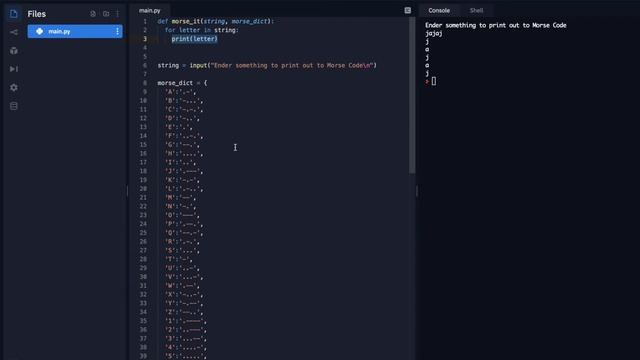Open the Packages cube icon in sidebar
Viewport: 640px width, 360px height.
click(13, 51)
